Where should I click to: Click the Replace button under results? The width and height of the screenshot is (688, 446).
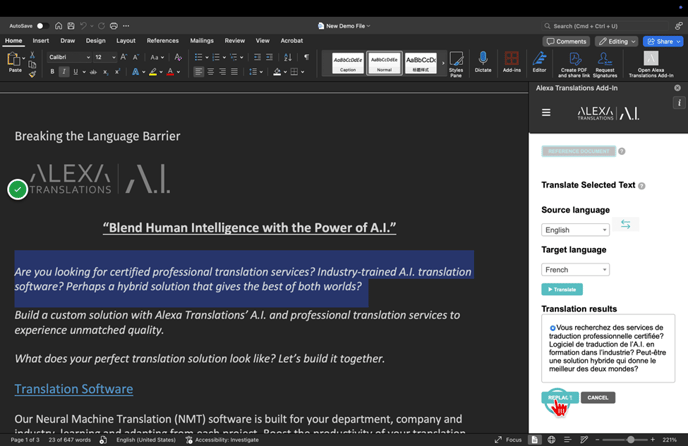coord(560,397)
